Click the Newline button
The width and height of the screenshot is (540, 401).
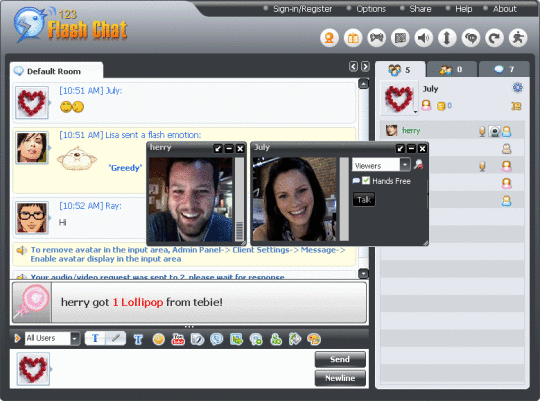(x=340, y=378)
